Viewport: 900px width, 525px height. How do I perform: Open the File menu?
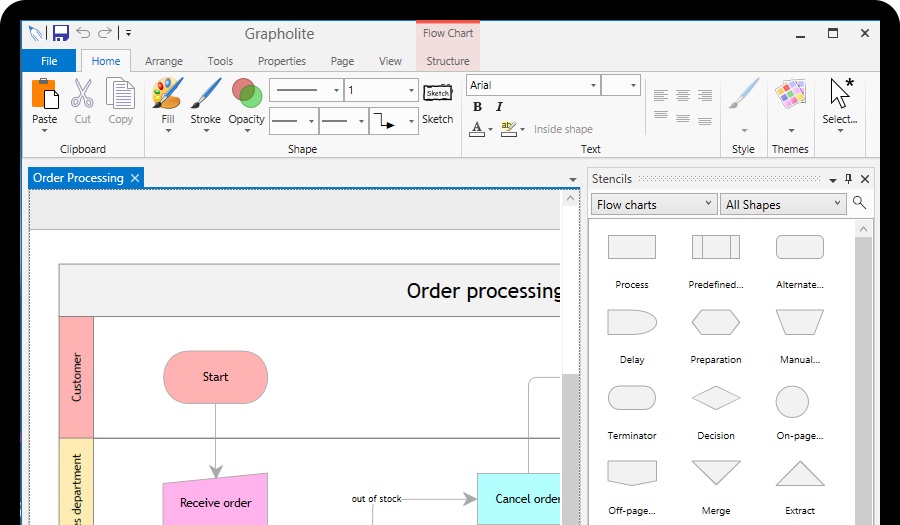49,61
